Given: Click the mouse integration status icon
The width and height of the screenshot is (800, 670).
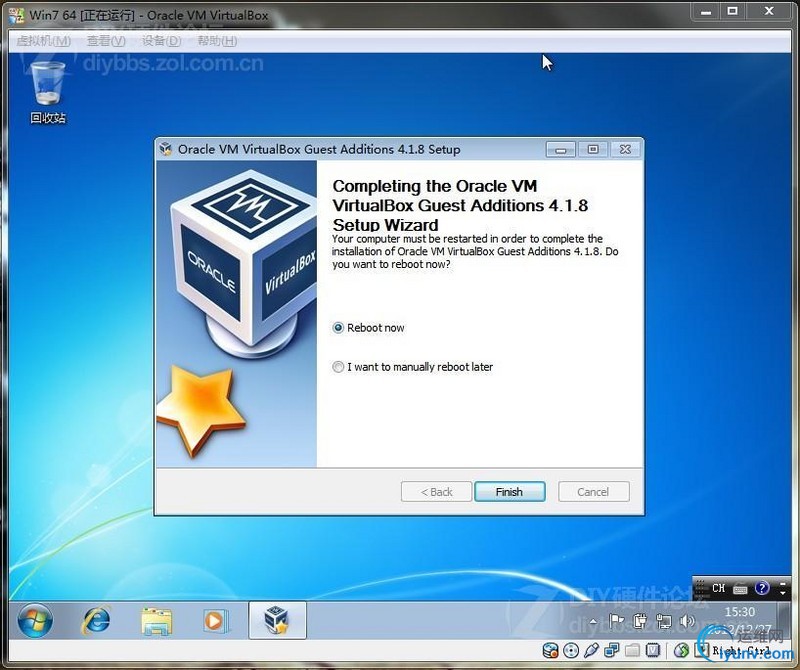Looking at the screenshot, I should (681, 651).
